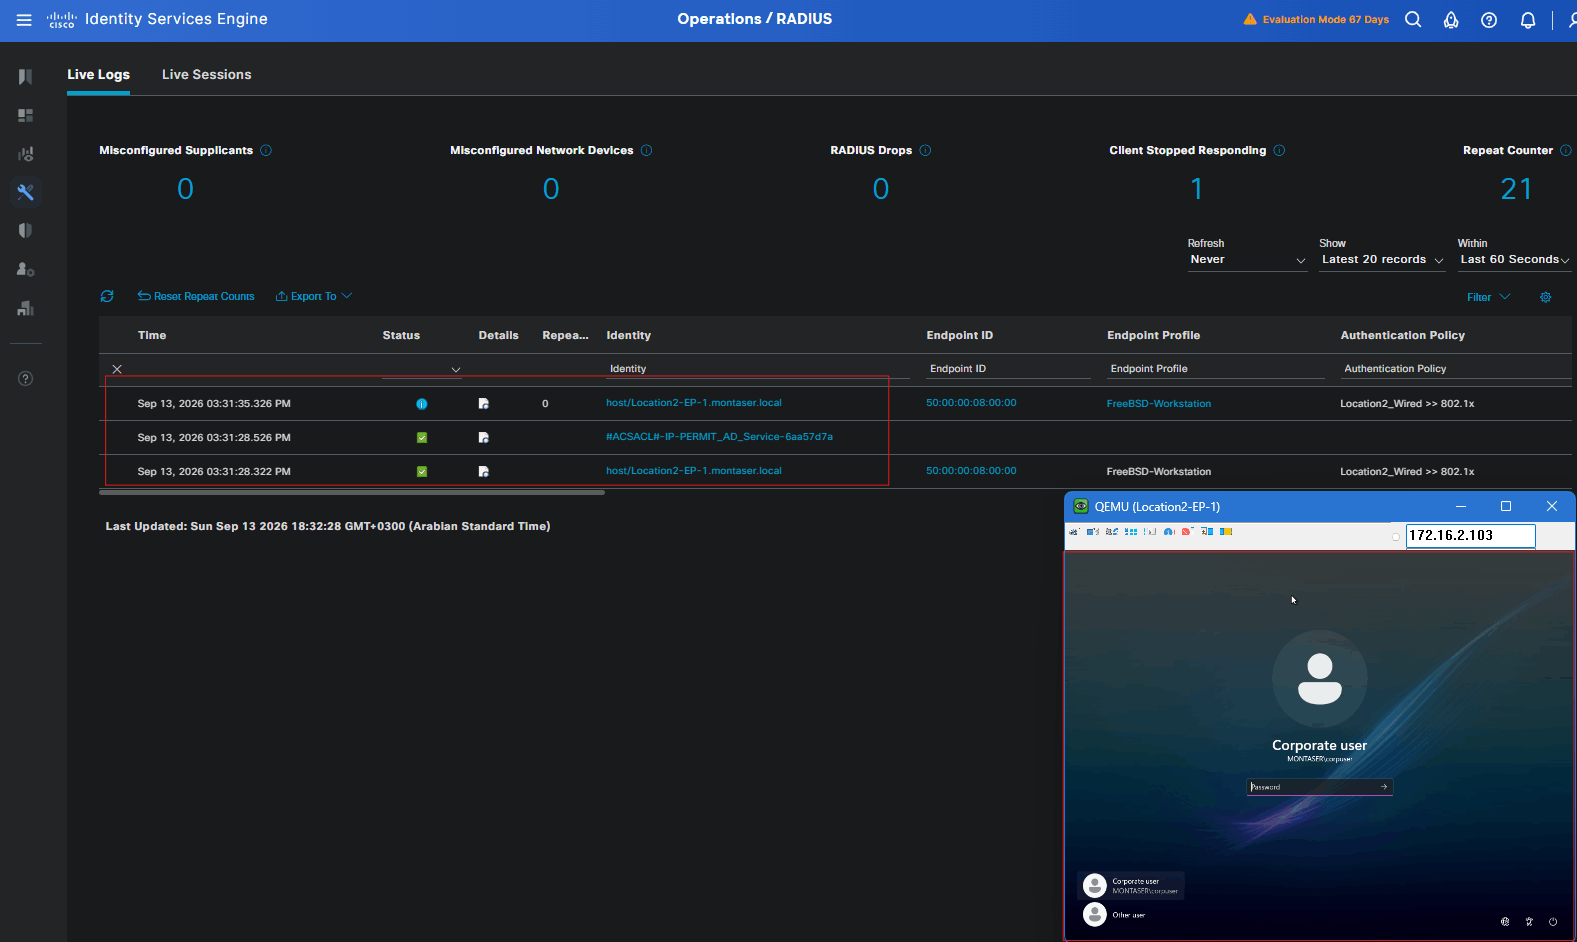This screenshot has width=1577, height=942.
Task: Click the Time column header
Action: click(x=152, y=336)
